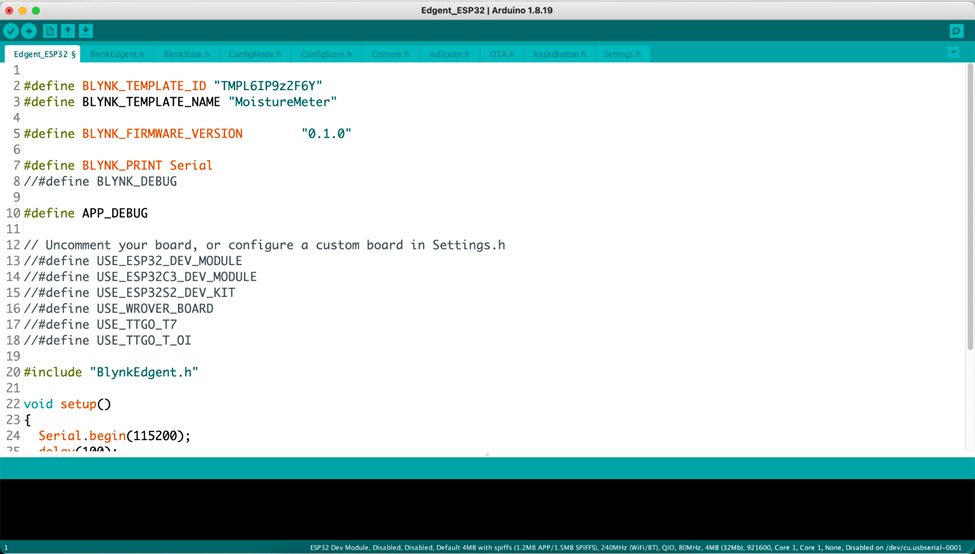Click the template ID string "TMPL6IP9z2F6Y"
Image resolution: width=975 pixels, height=554 pixels.
[x=268, y=86]
